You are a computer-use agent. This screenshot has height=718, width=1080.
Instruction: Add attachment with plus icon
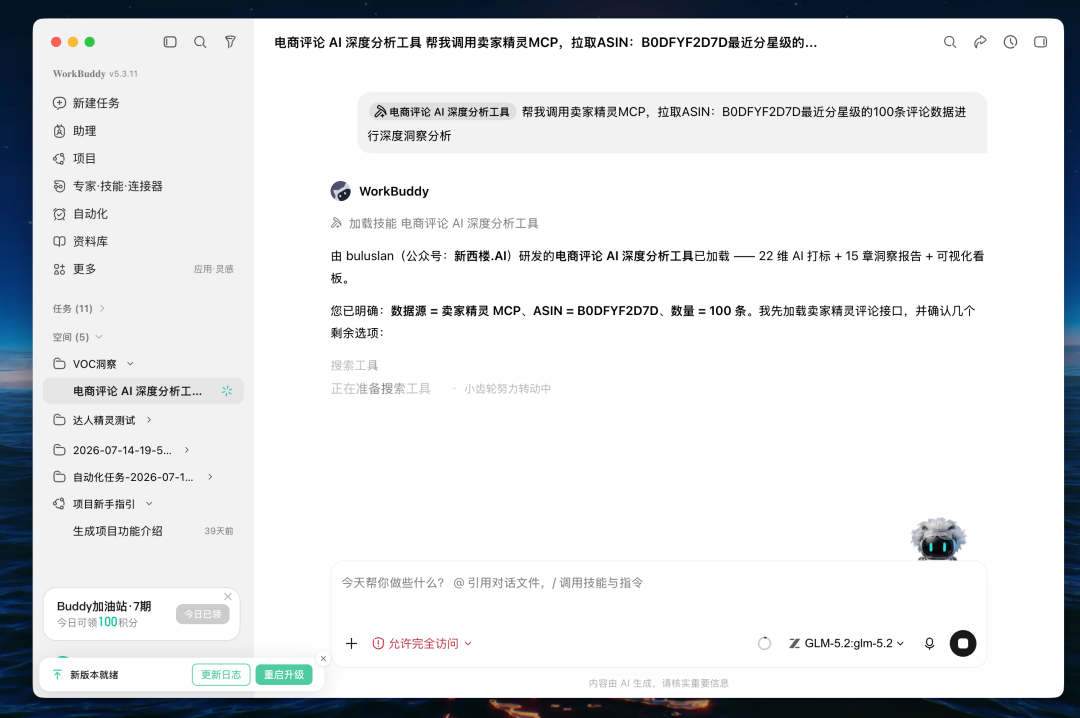351,644
